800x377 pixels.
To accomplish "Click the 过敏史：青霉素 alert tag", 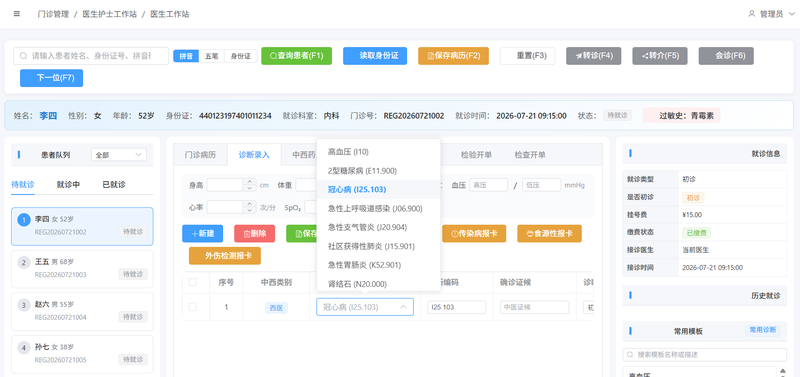I will (x=682, y=115).
